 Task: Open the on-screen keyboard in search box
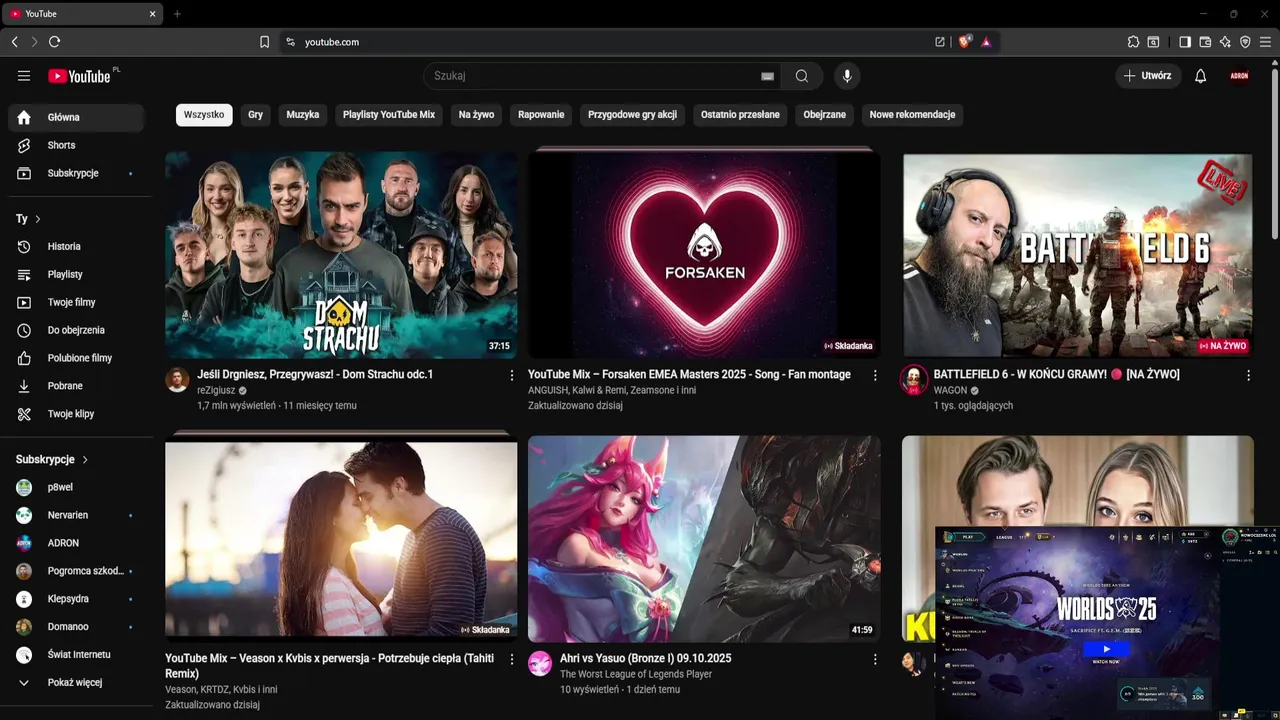coord(767,76)
